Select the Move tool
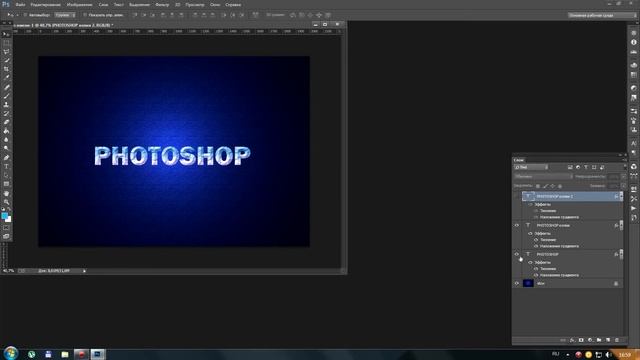Image resolution: width=640 pixels, height=360 pixels. click(x=6, y=34)
